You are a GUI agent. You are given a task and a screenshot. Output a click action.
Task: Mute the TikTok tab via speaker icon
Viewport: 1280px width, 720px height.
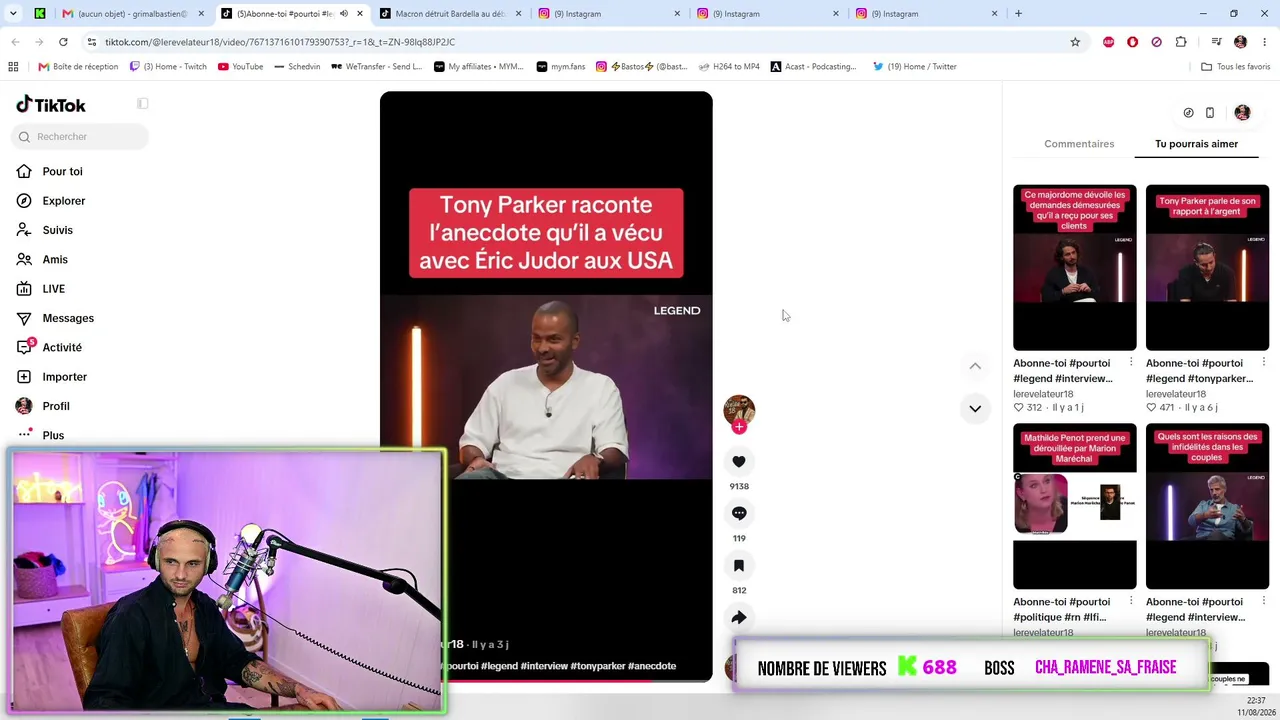coord(344,14)
